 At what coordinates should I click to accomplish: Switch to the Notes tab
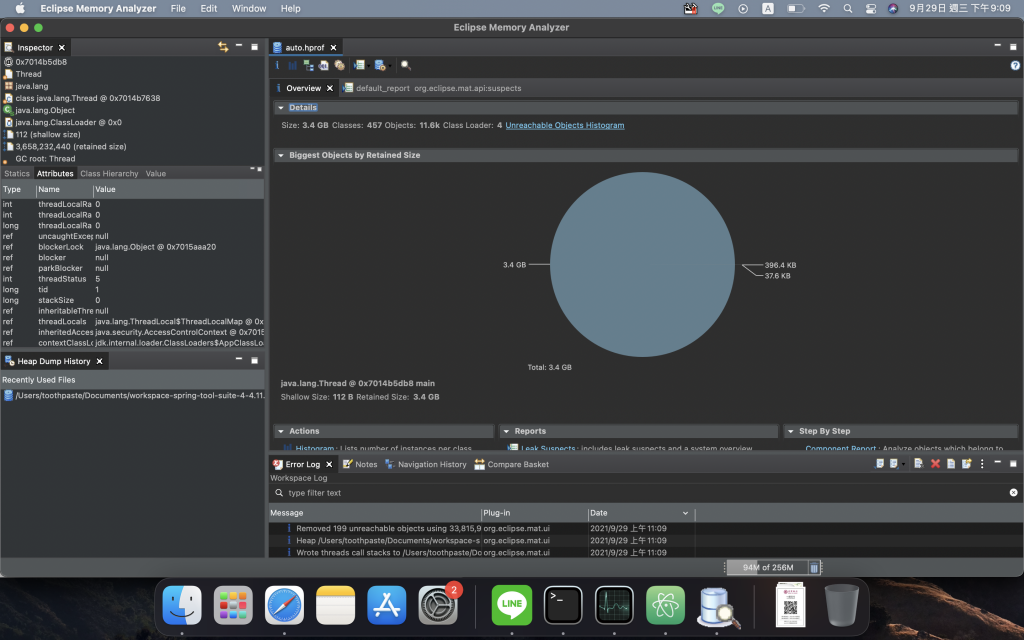360,464
